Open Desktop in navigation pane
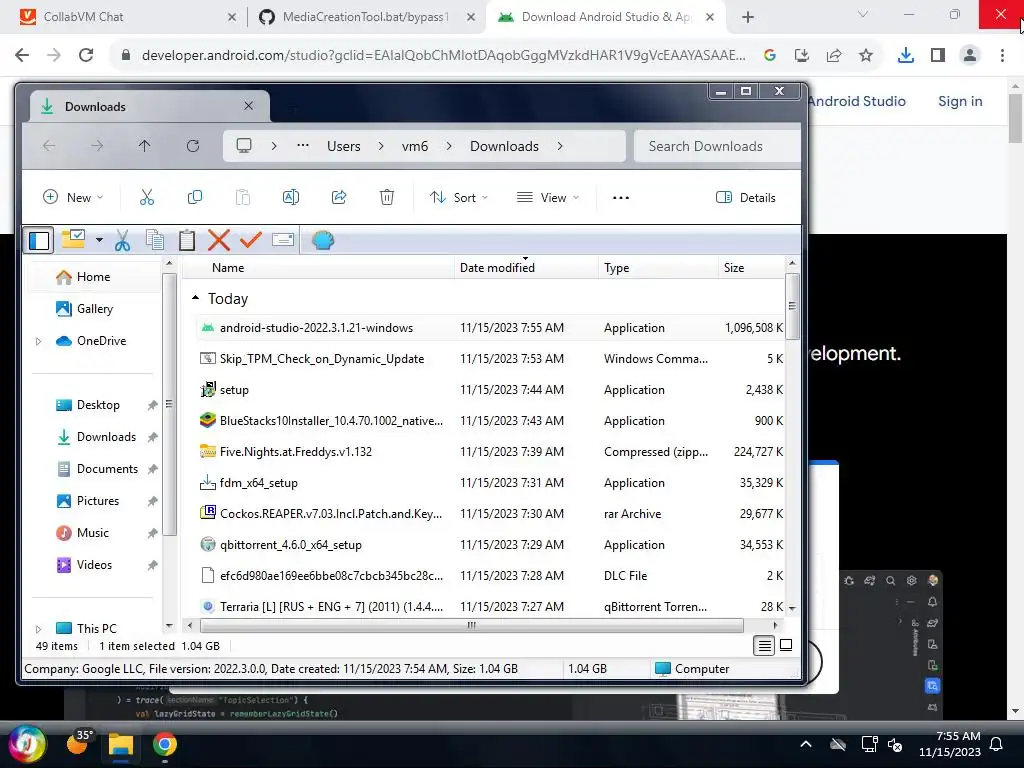1024x768 pixels. click(x=98, y=405)
